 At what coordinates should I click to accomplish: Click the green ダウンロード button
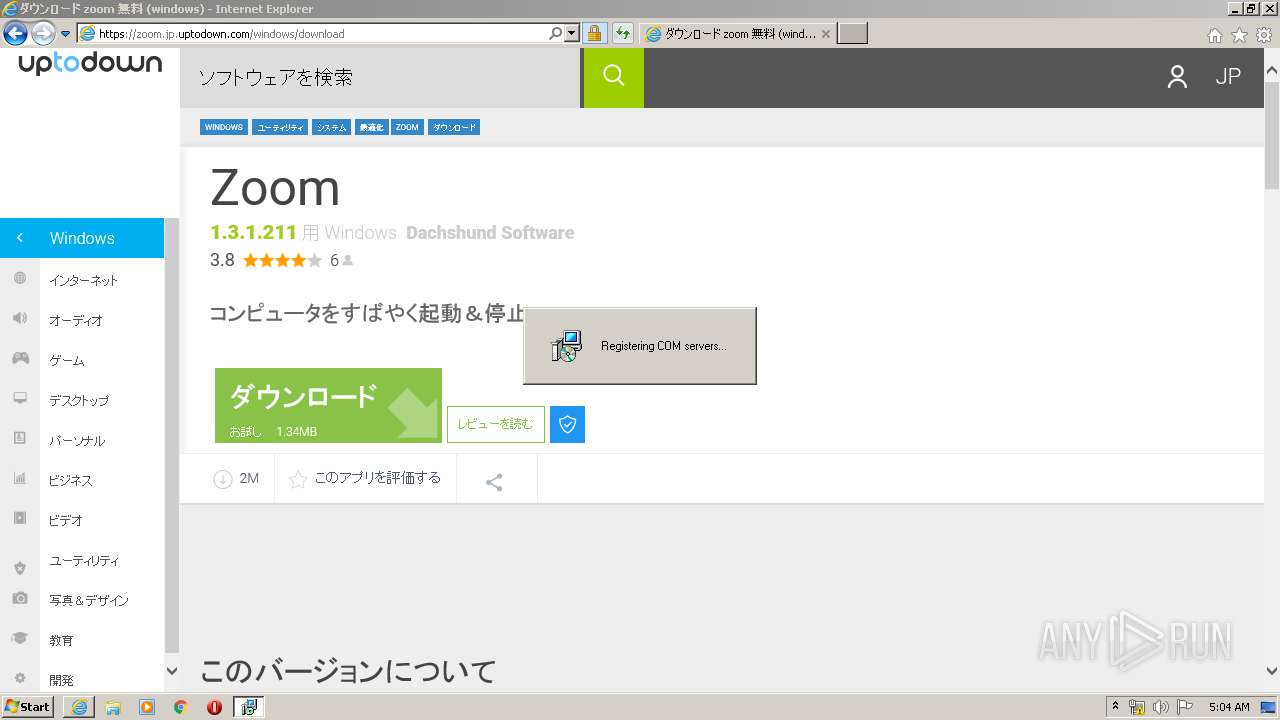pyautogui.click(x=328, y=405)
